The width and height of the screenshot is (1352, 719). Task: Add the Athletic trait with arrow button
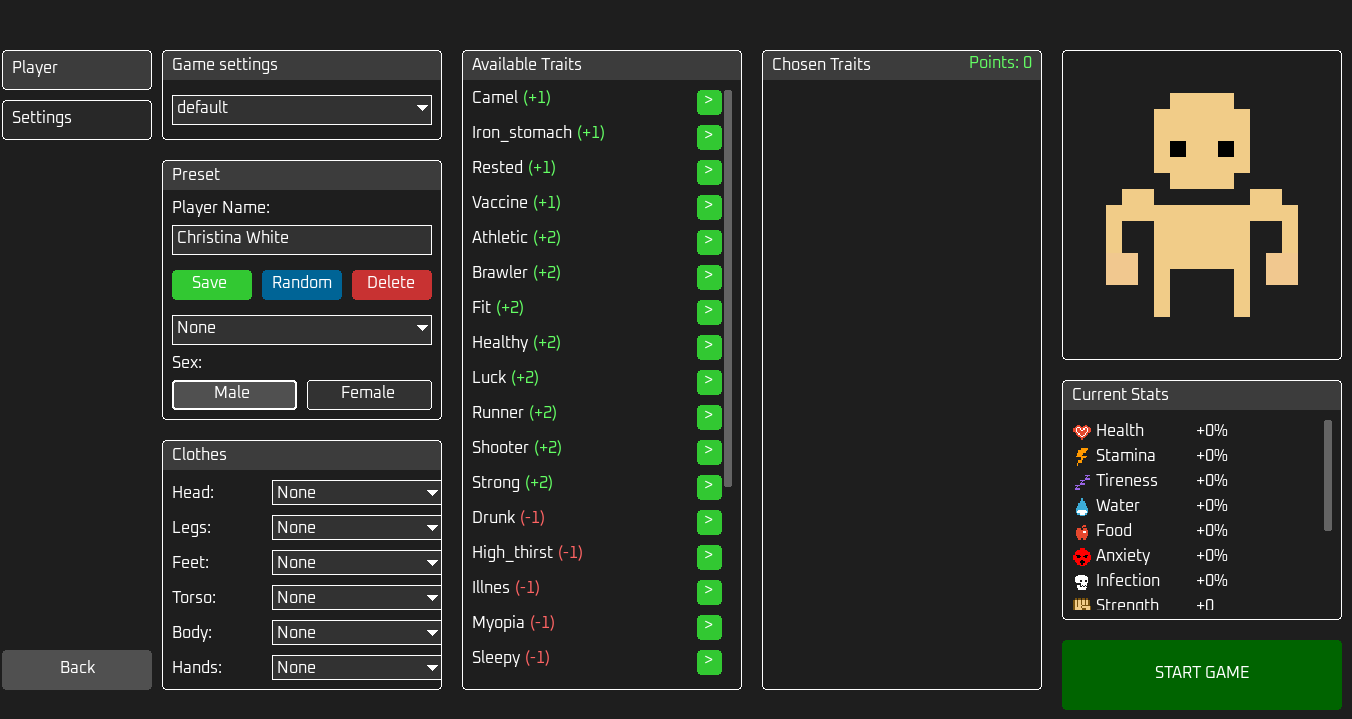click(x=709, y=241)
